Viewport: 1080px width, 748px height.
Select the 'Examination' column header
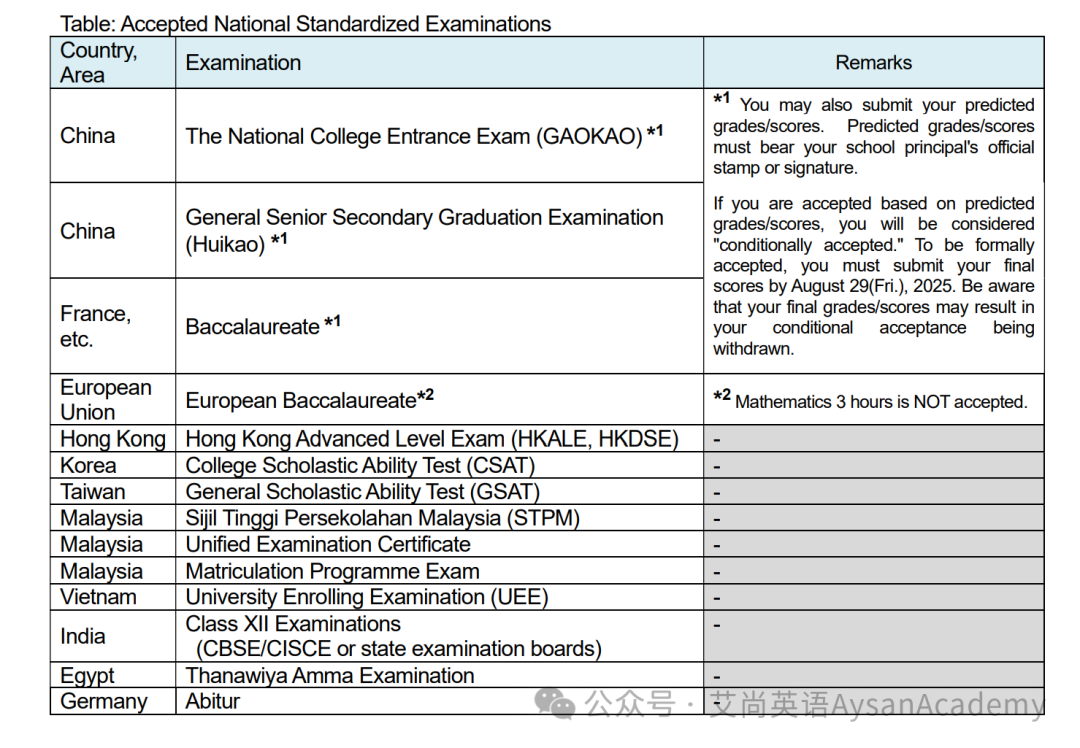(x=439, y=63)
